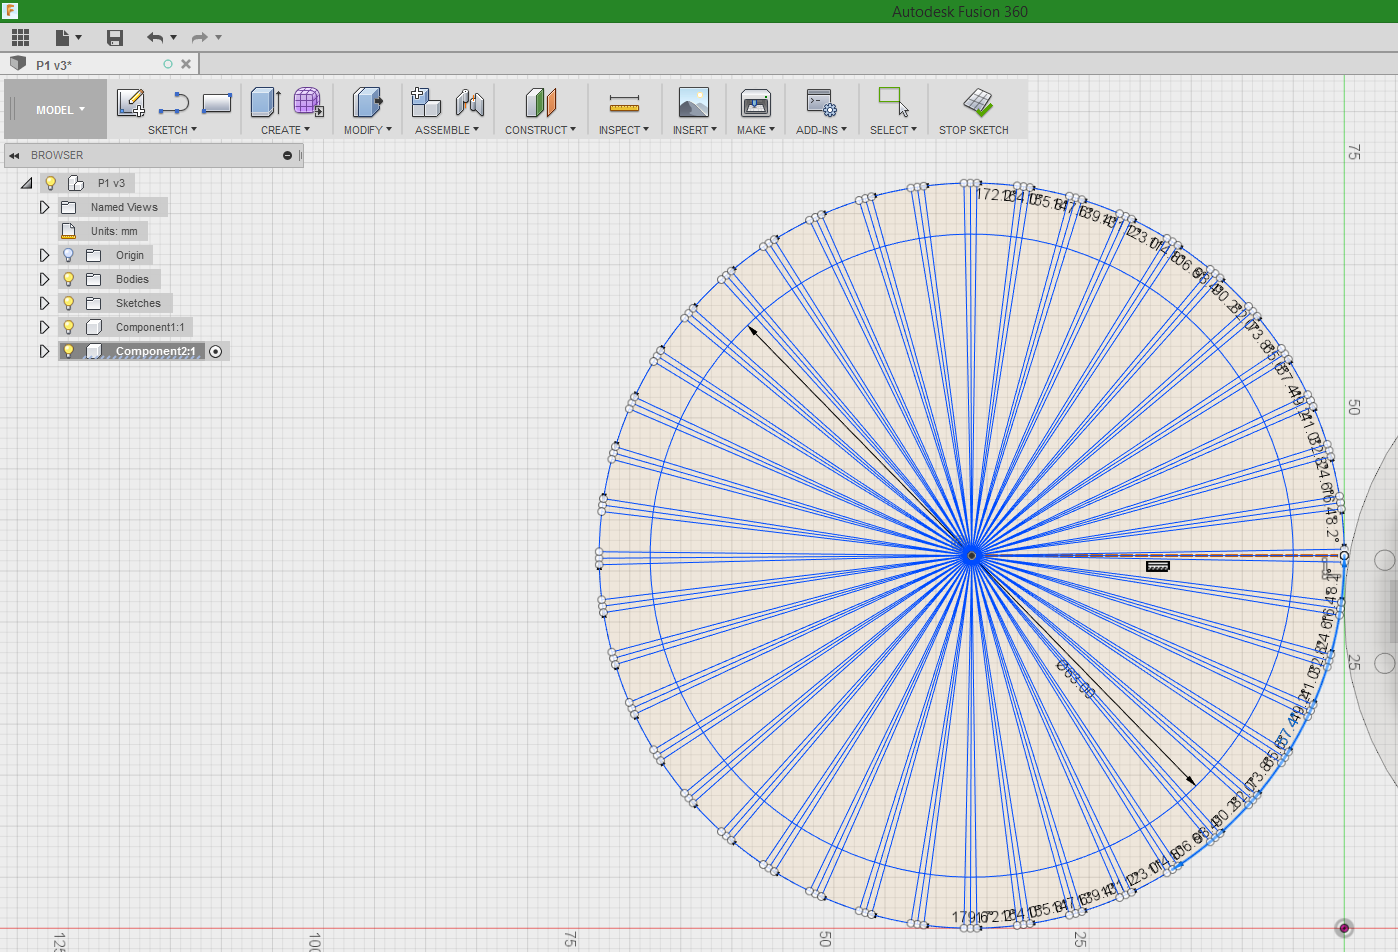Open the redo history dropdown arrow

219,37
